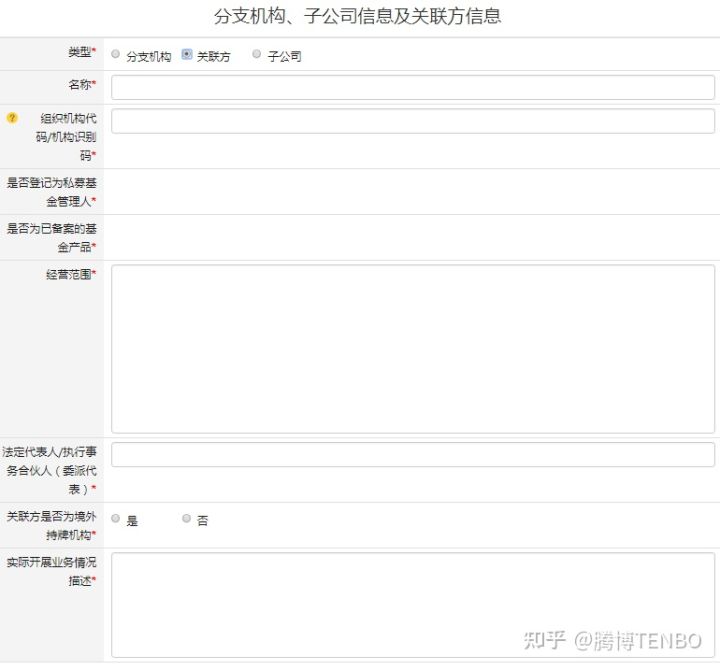Select the 分支机构 radio button
Screen dimensions: 720x670
coord(116,55)
